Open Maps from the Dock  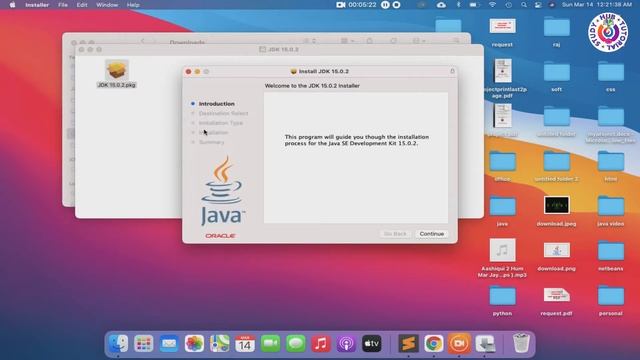point(220,343)
